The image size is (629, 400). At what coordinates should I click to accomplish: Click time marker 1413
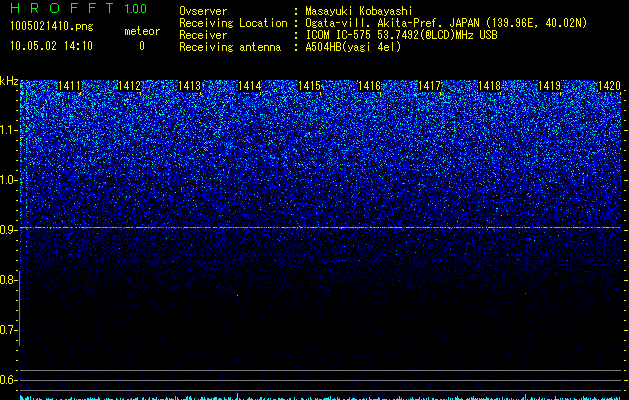point(189,86)
